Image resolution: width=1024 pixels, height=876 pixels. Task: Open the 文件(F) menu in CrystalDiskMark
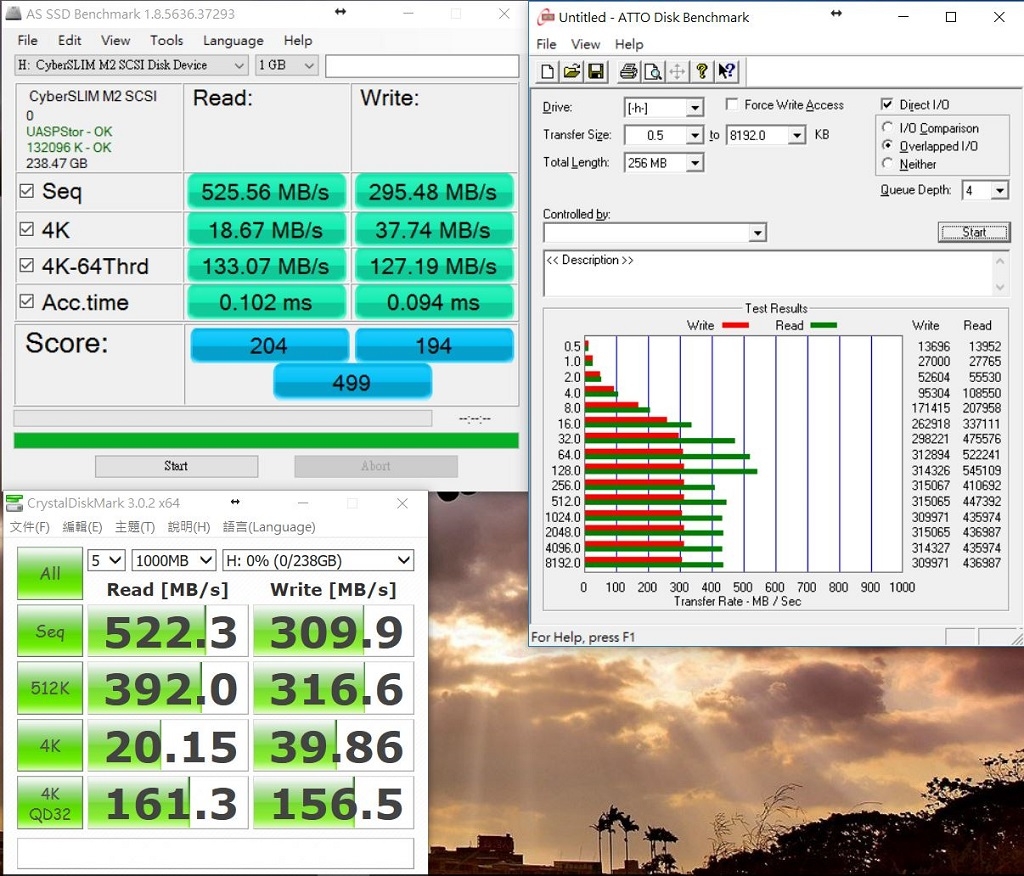pyautogui.click(x=29, y=527)
